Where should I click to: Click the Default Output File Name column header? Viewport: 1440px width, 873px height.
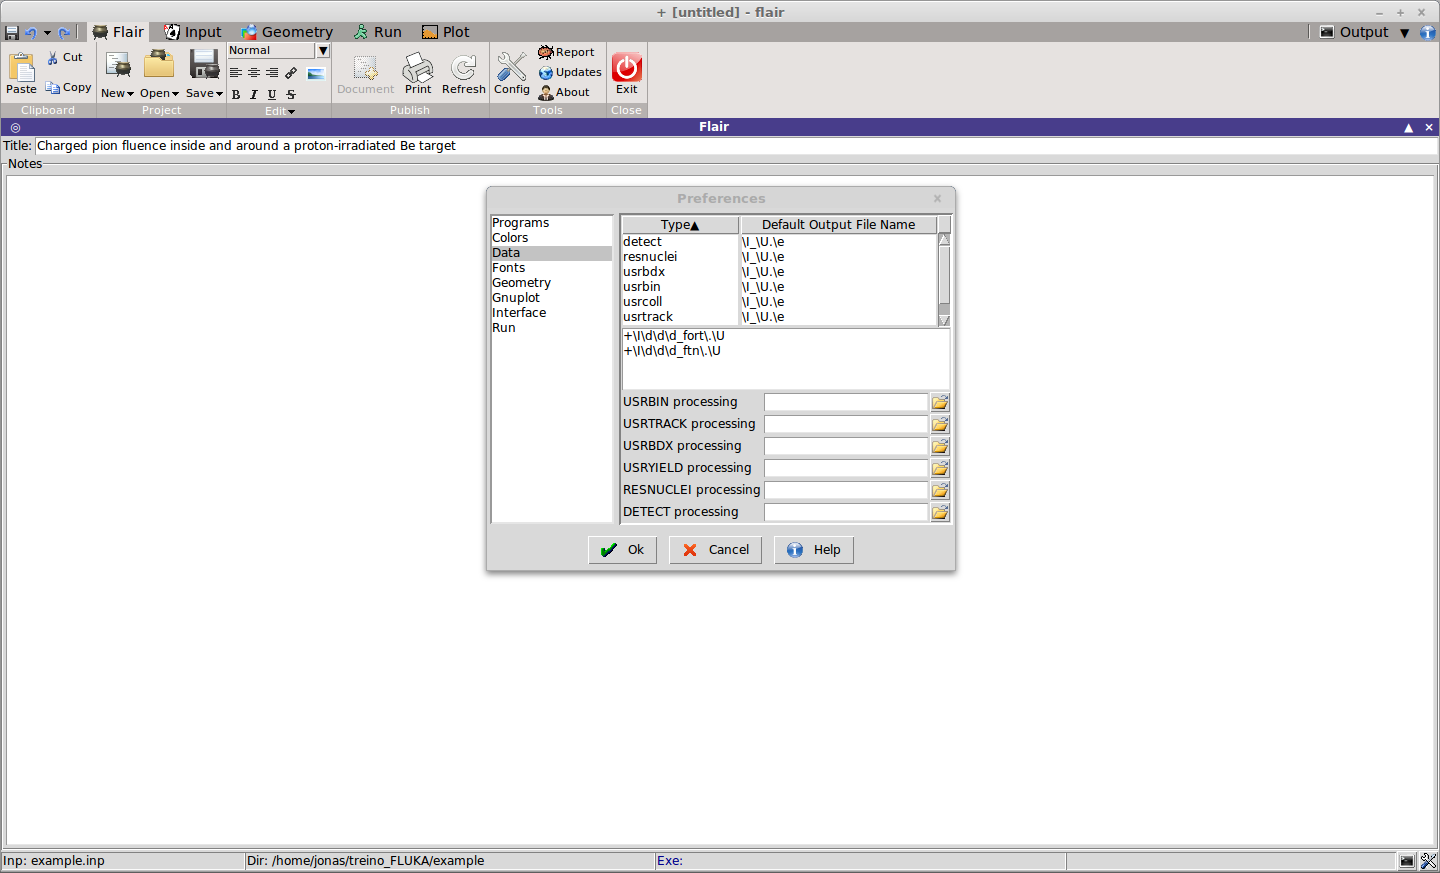[838, 225]
